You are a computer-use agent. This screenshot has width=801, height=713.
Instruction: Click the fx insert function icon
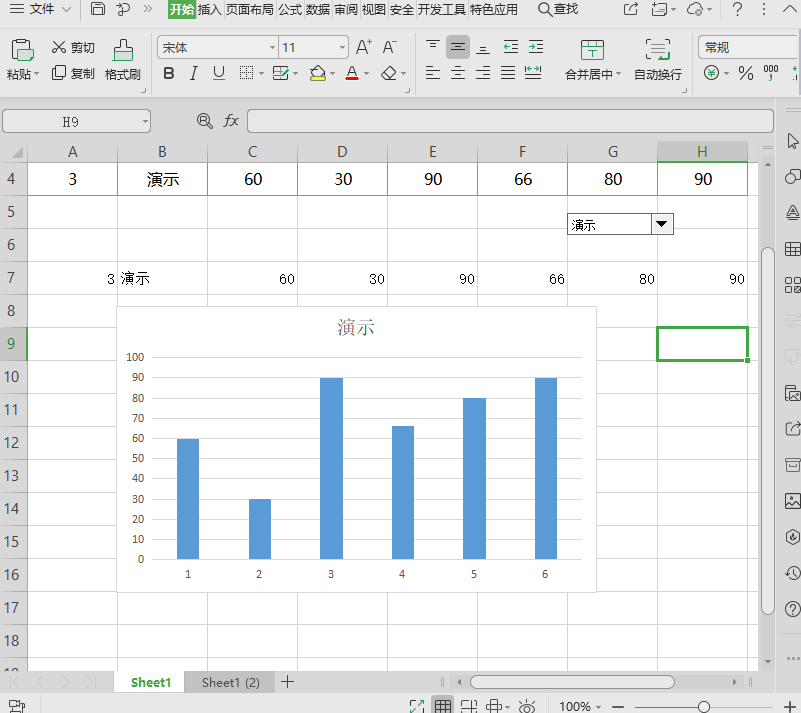(x=231, y=121)
